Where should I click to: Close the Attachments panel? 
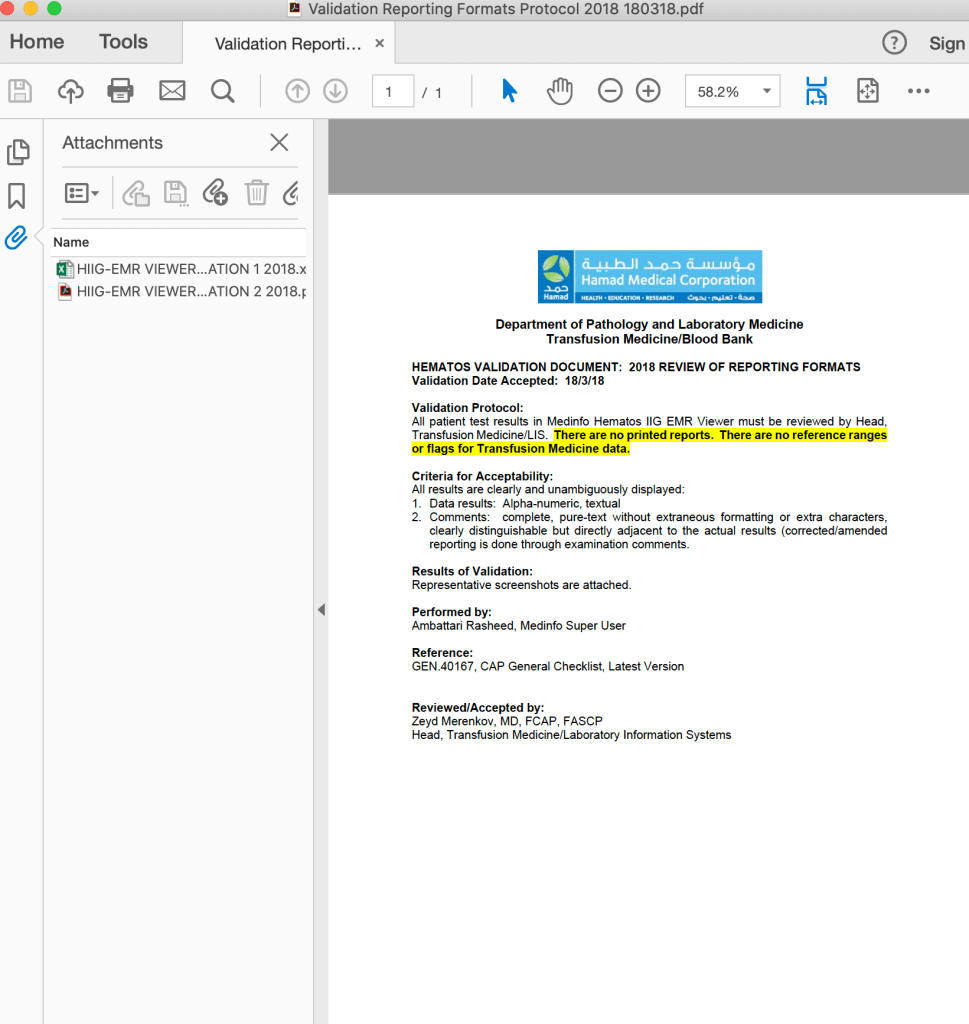coord(279,143)
